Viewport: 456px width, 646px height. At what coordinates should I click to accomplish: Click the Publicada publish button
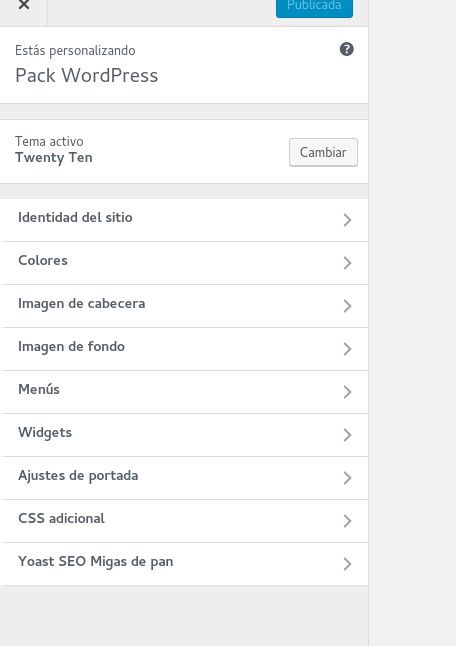pos(314,7)
